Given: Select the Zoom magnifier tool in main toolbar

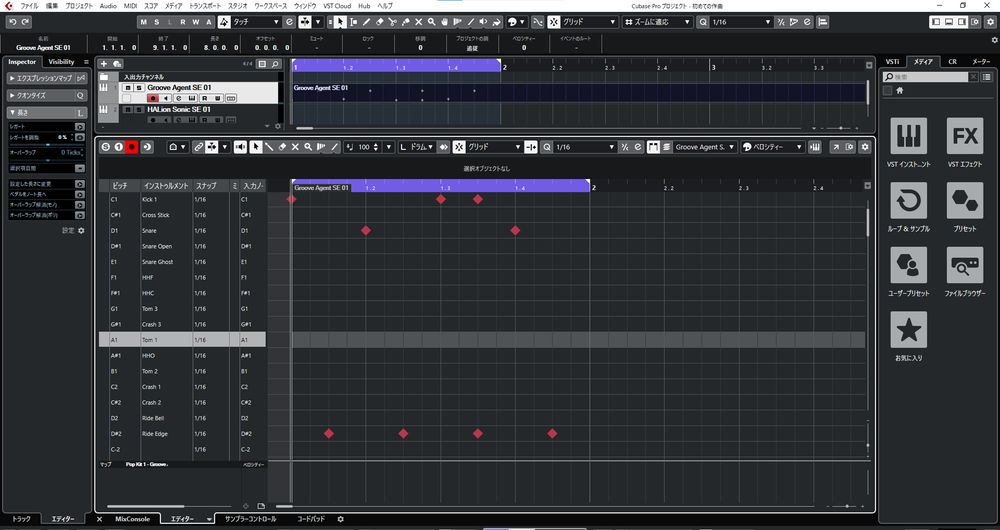Looking at the screenshot, I should pyautogui.click(x=432, y=22).
